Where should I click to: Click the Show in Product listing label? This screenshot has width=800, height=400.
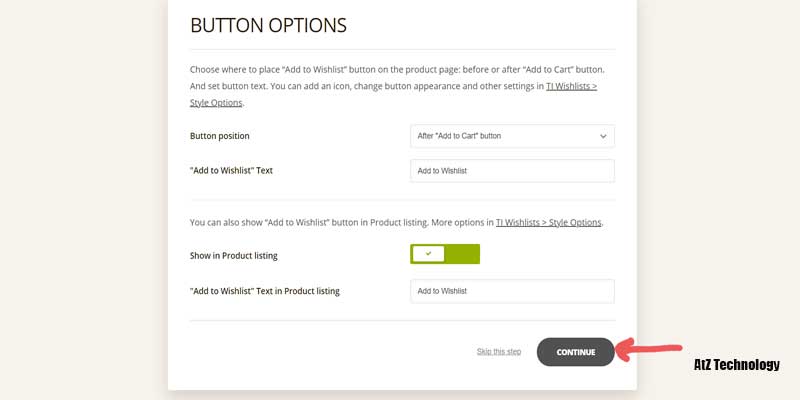(233, 256)
